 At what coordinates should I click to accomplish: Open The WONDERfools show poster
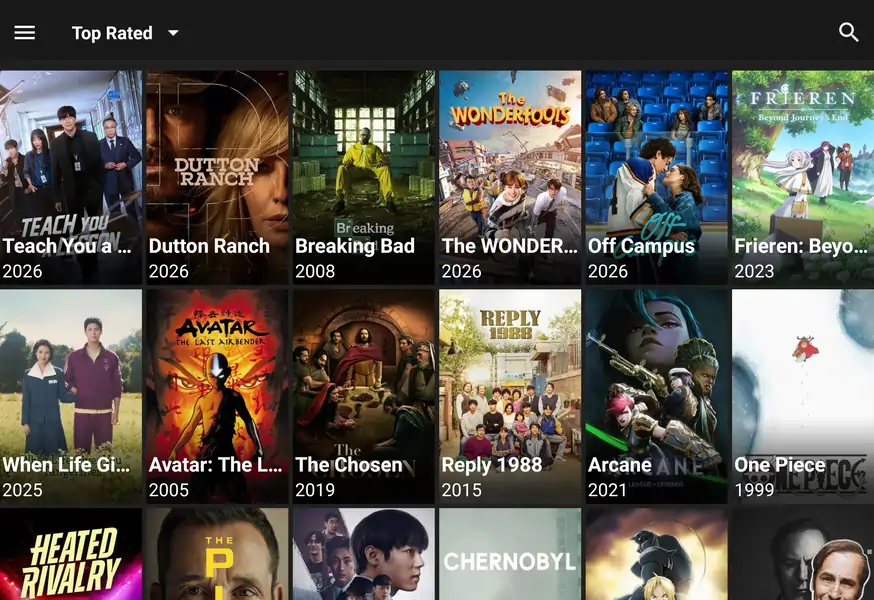pos(510,177)
